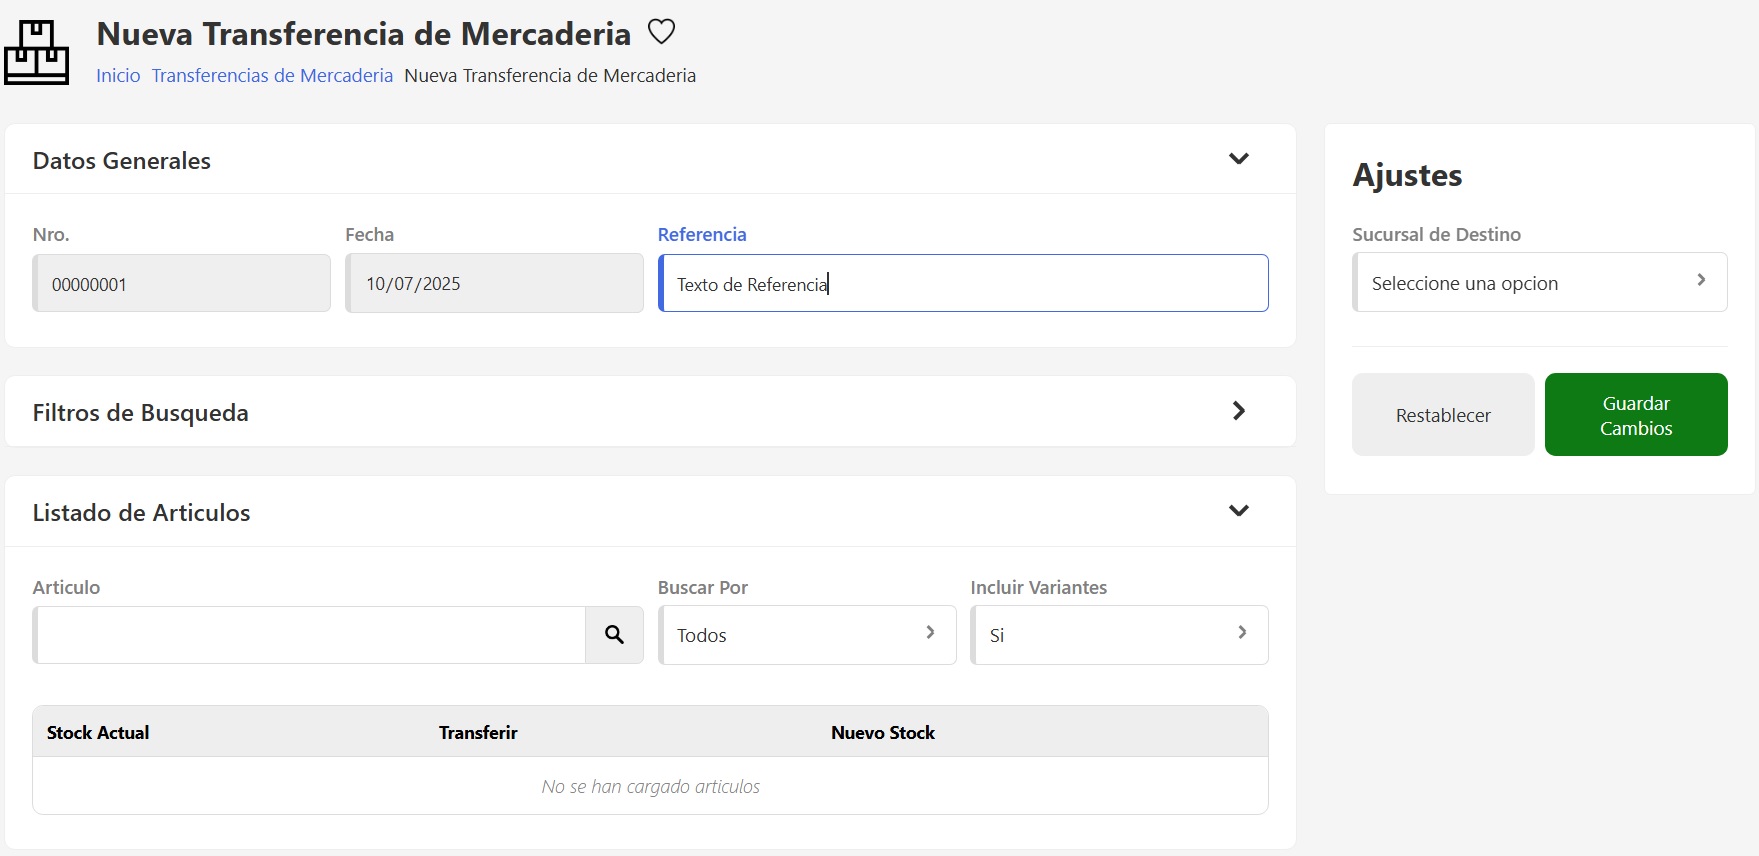This screenshot has height=856, width=1759.
Task: Open the Incluir Variantes dropdown
Action: point(1118,635)
